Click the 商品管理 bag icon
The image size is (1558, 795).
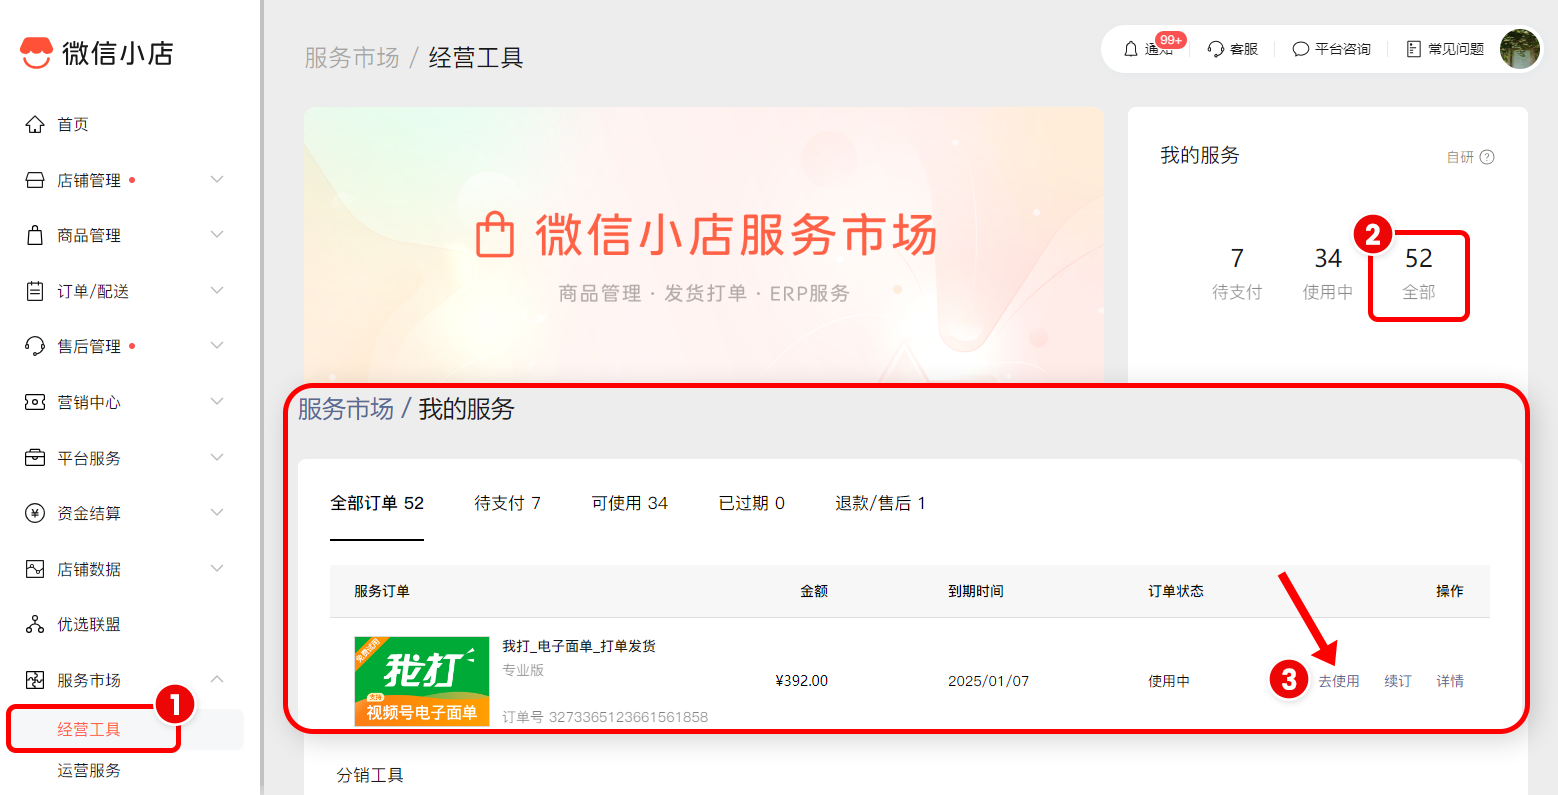[35, 235]
